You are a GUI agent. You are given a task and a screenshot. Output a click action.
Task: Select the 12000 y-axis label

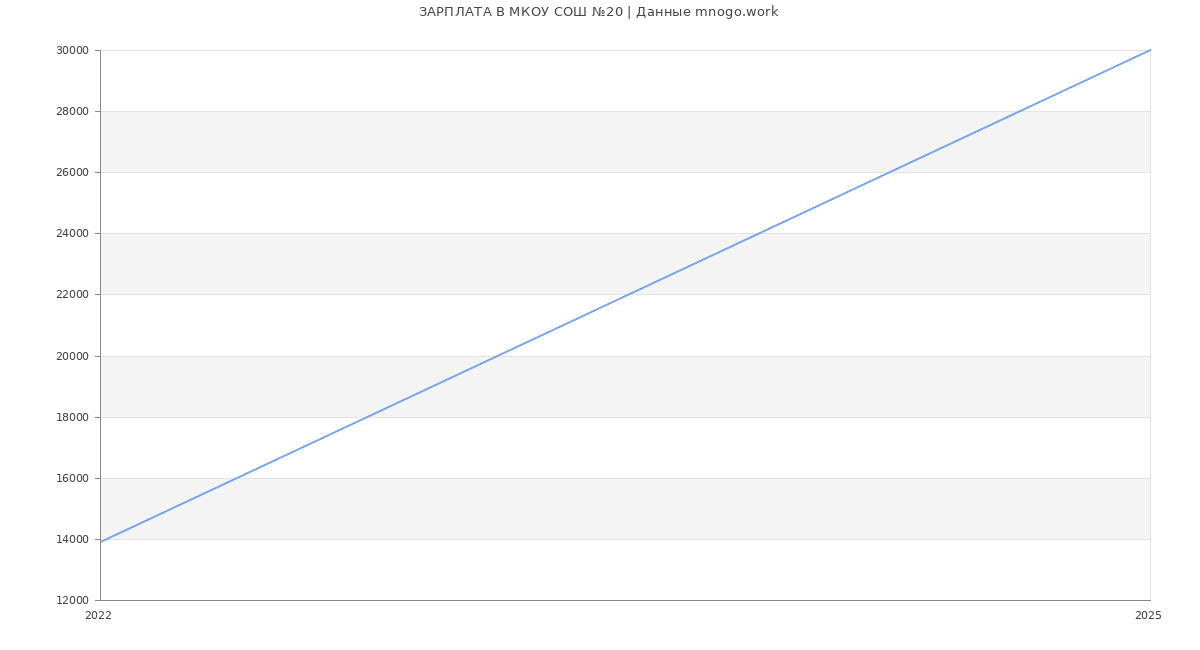coord(72,600)
